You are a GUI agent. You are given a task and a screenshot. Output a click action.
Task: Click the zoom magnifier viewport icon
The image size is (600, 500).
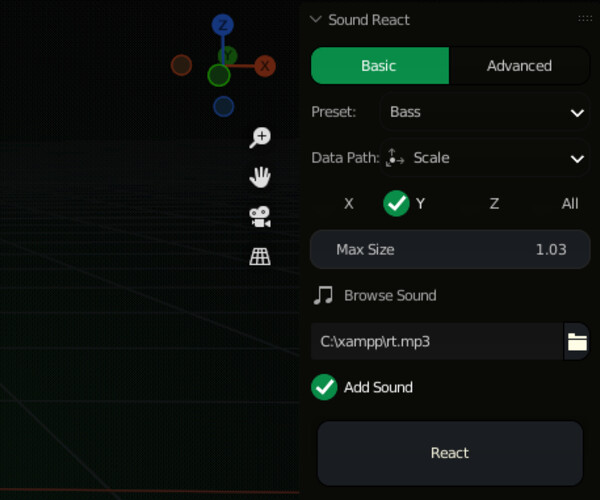pyautogui.click(x=260, y=137)
